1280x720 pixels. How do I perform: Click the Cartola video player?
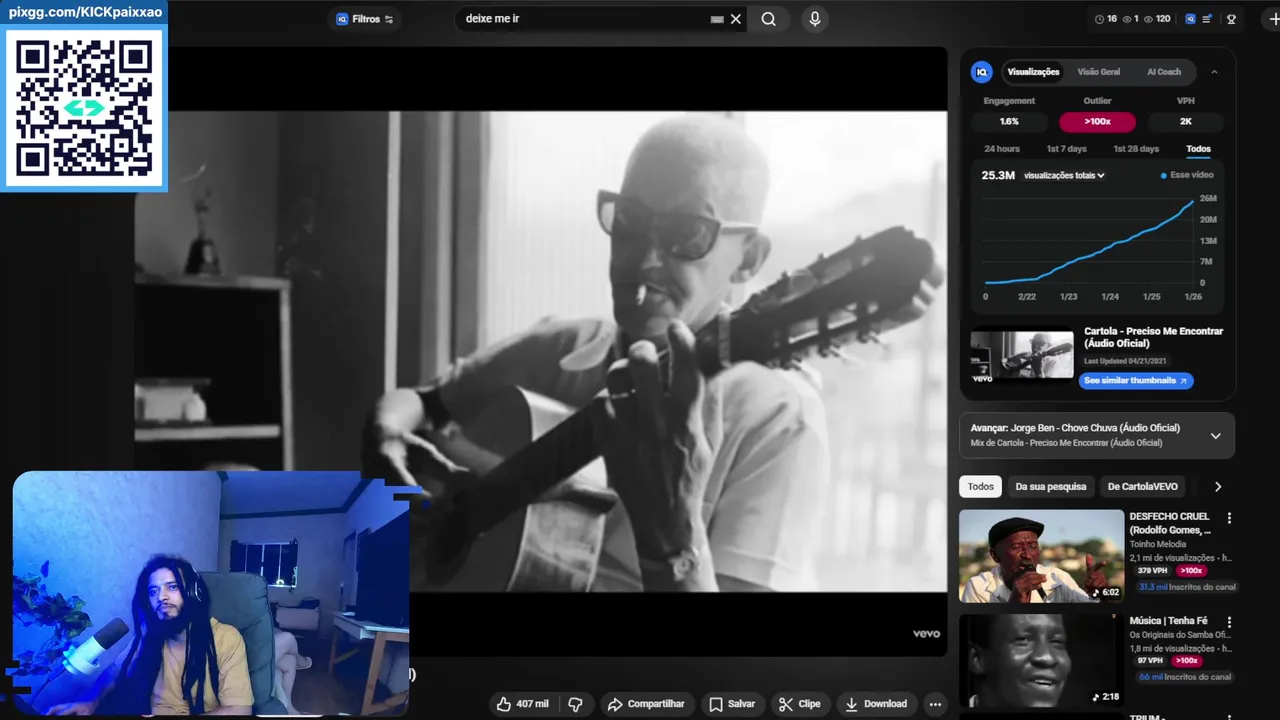click(541, 350)
